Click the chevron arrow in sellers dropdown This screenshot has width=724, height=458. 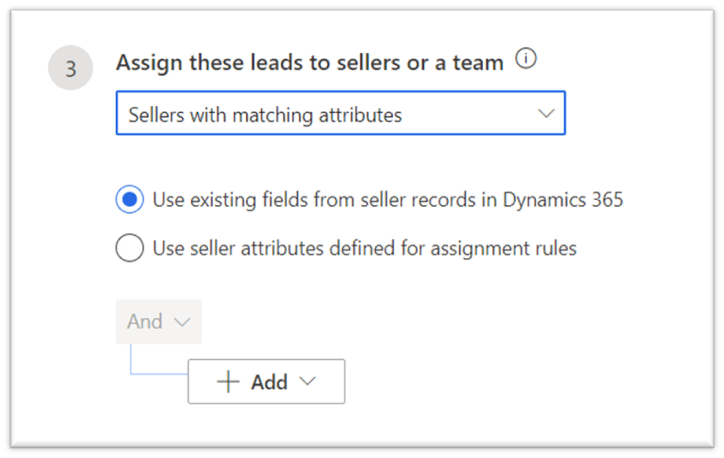coord(545,114)
